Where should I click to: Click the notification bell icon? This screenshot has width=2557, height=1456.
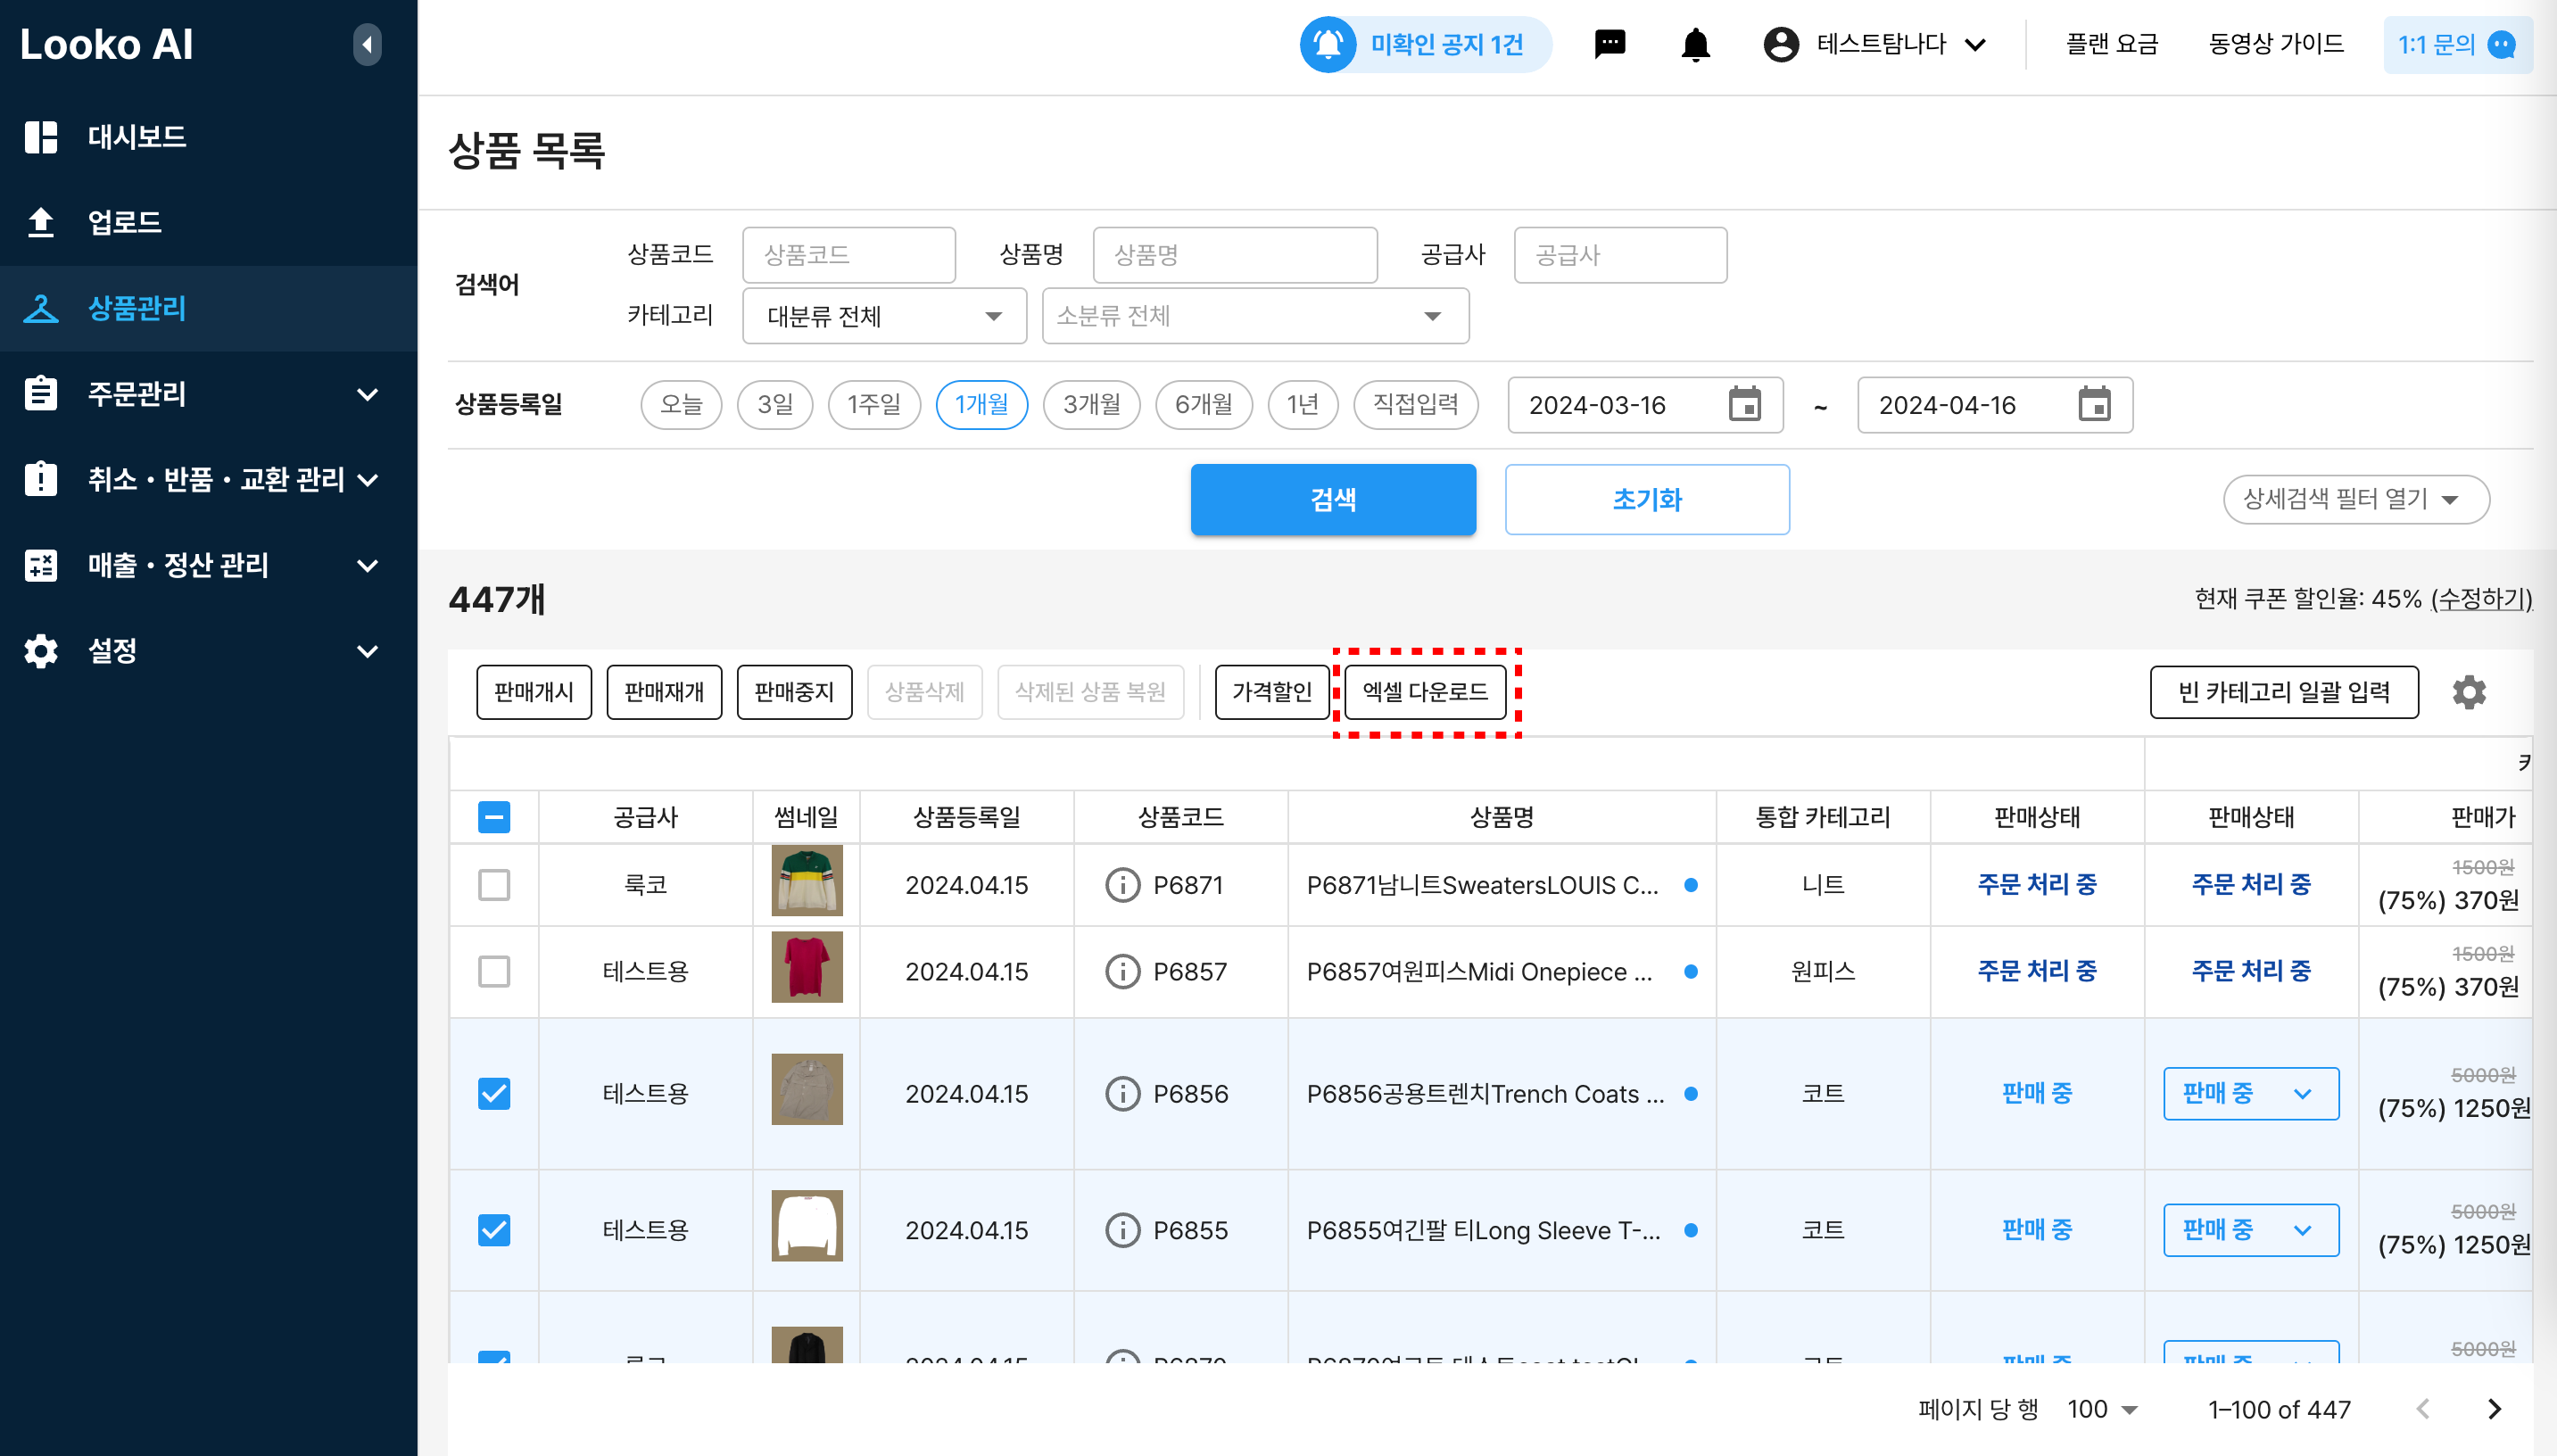(x=1695, y=45)
